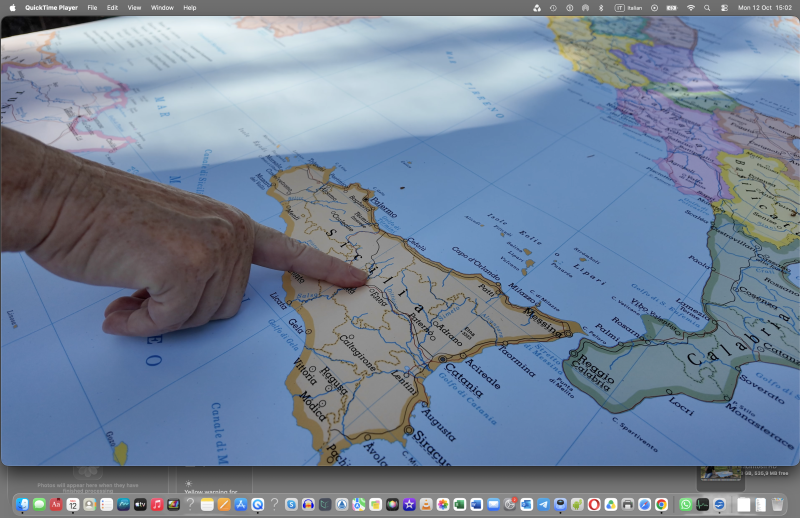Click the QuickTime Player app menu
The width and height of the screenshot is (800, 518).
click(52, 8)
